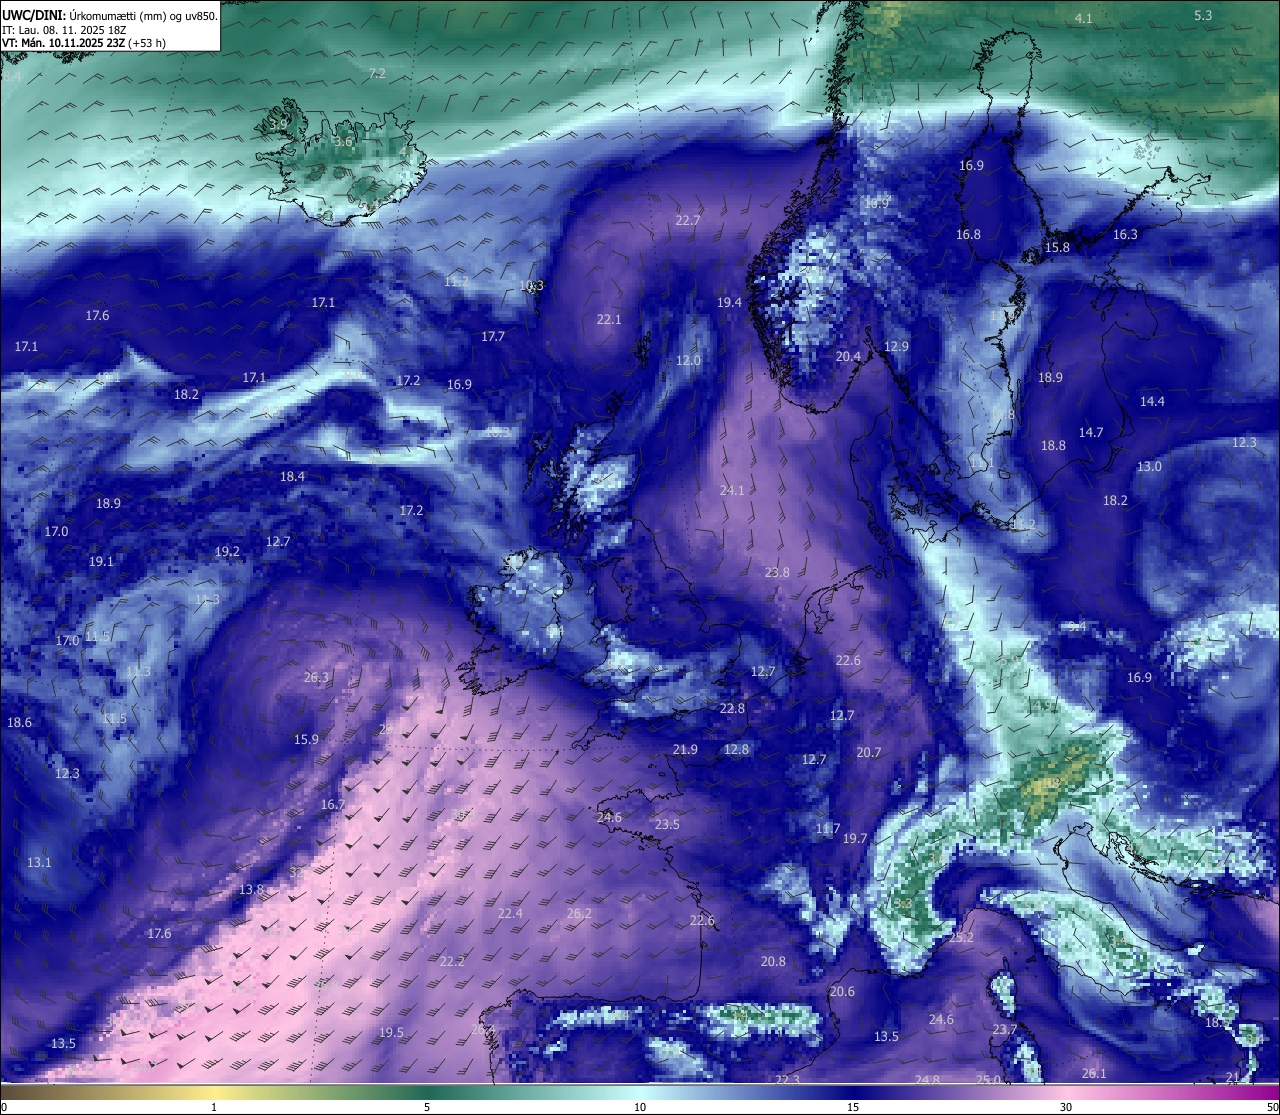The width and height of the screenshot is (1280, 1115).
Task: Select the 26.2 value label
Action: pos(579,913)
